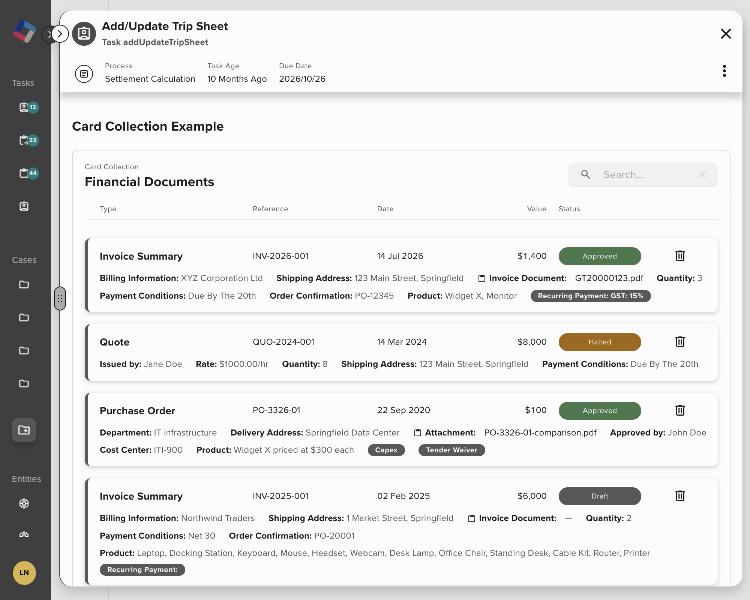
Task: Select the highlighted add-case folder icon
Action: tap(24, 430)
